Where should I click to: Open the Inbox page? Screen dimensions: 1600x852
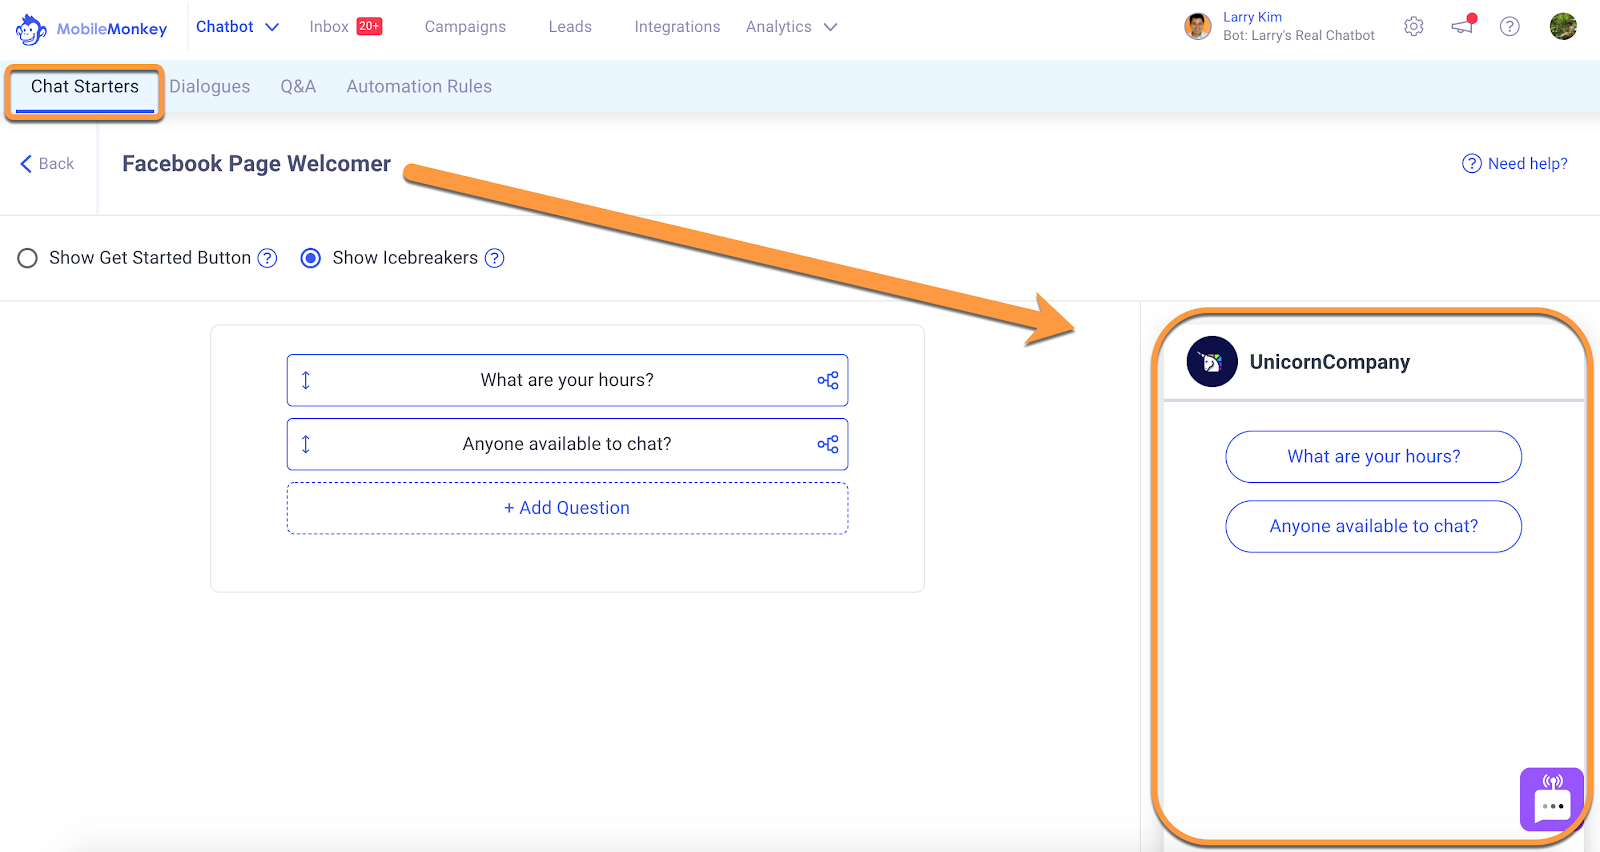pyautogui.click(x=329, y=27)
